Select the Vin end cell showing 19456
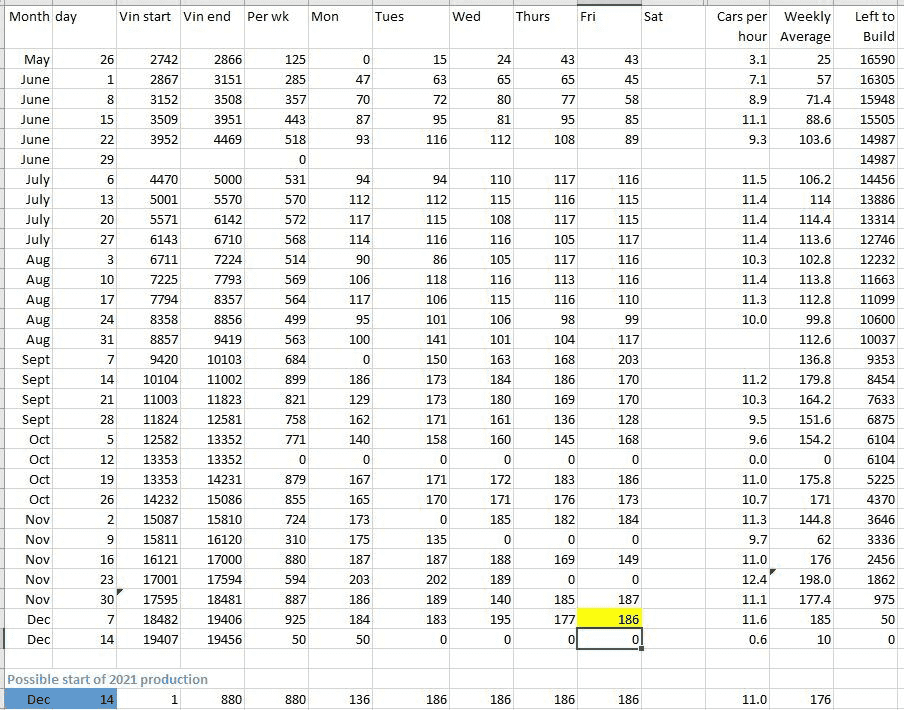 tap(212, 640)
